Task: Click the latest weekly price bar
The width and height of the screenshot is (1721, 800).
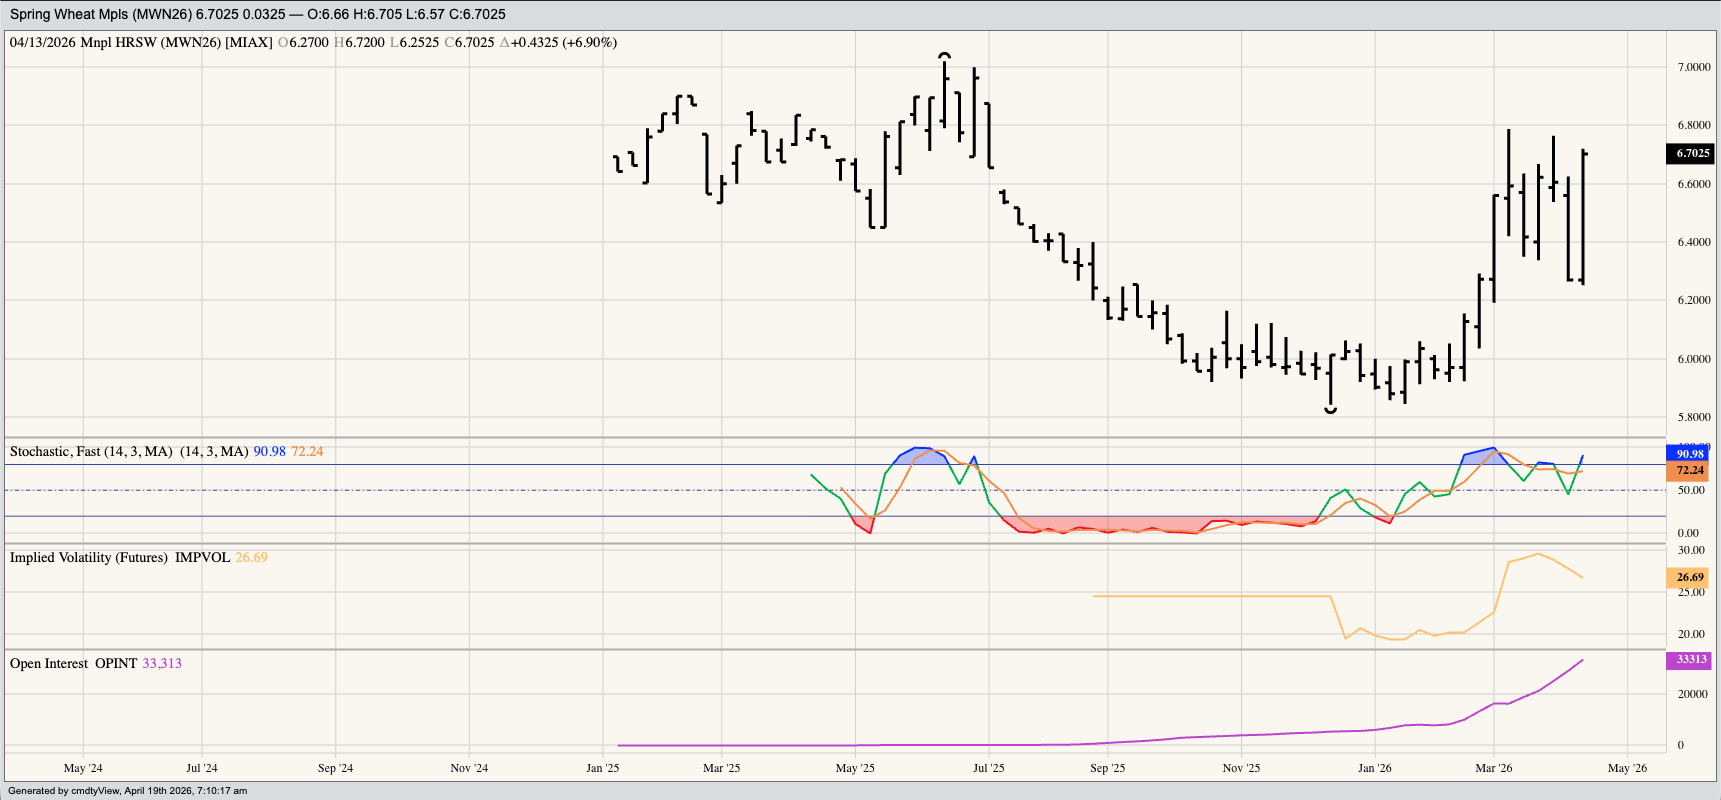Action: [1583, 217]
